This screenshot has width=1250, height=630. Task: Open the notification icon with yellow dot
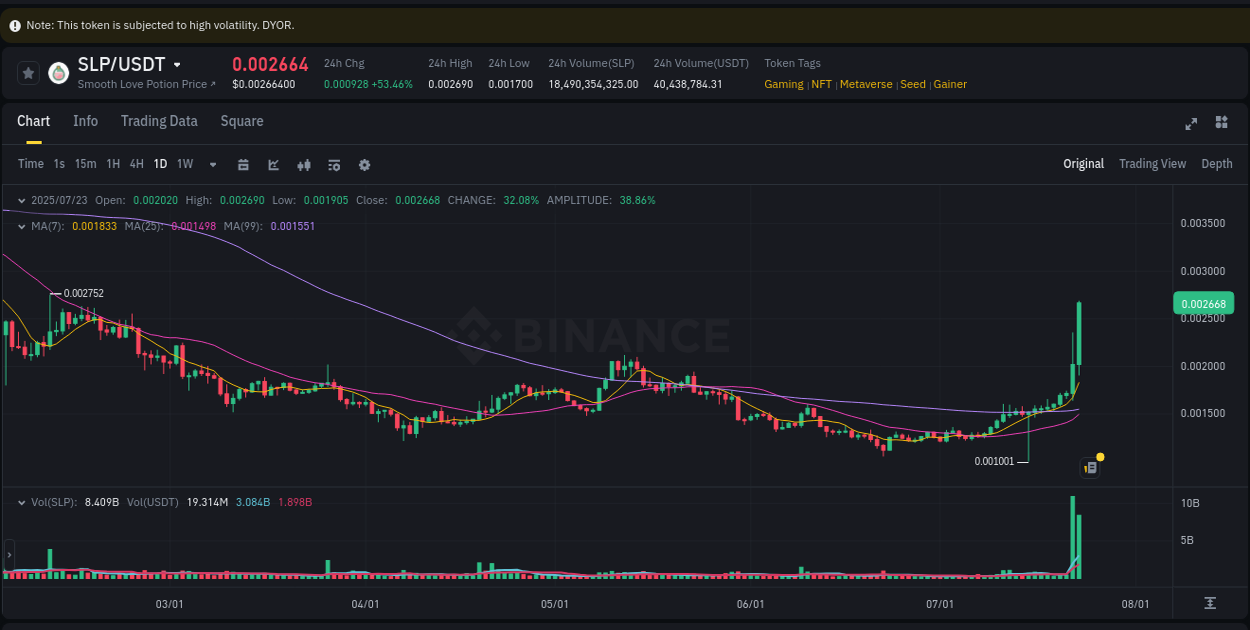(x=1090, y=466)
